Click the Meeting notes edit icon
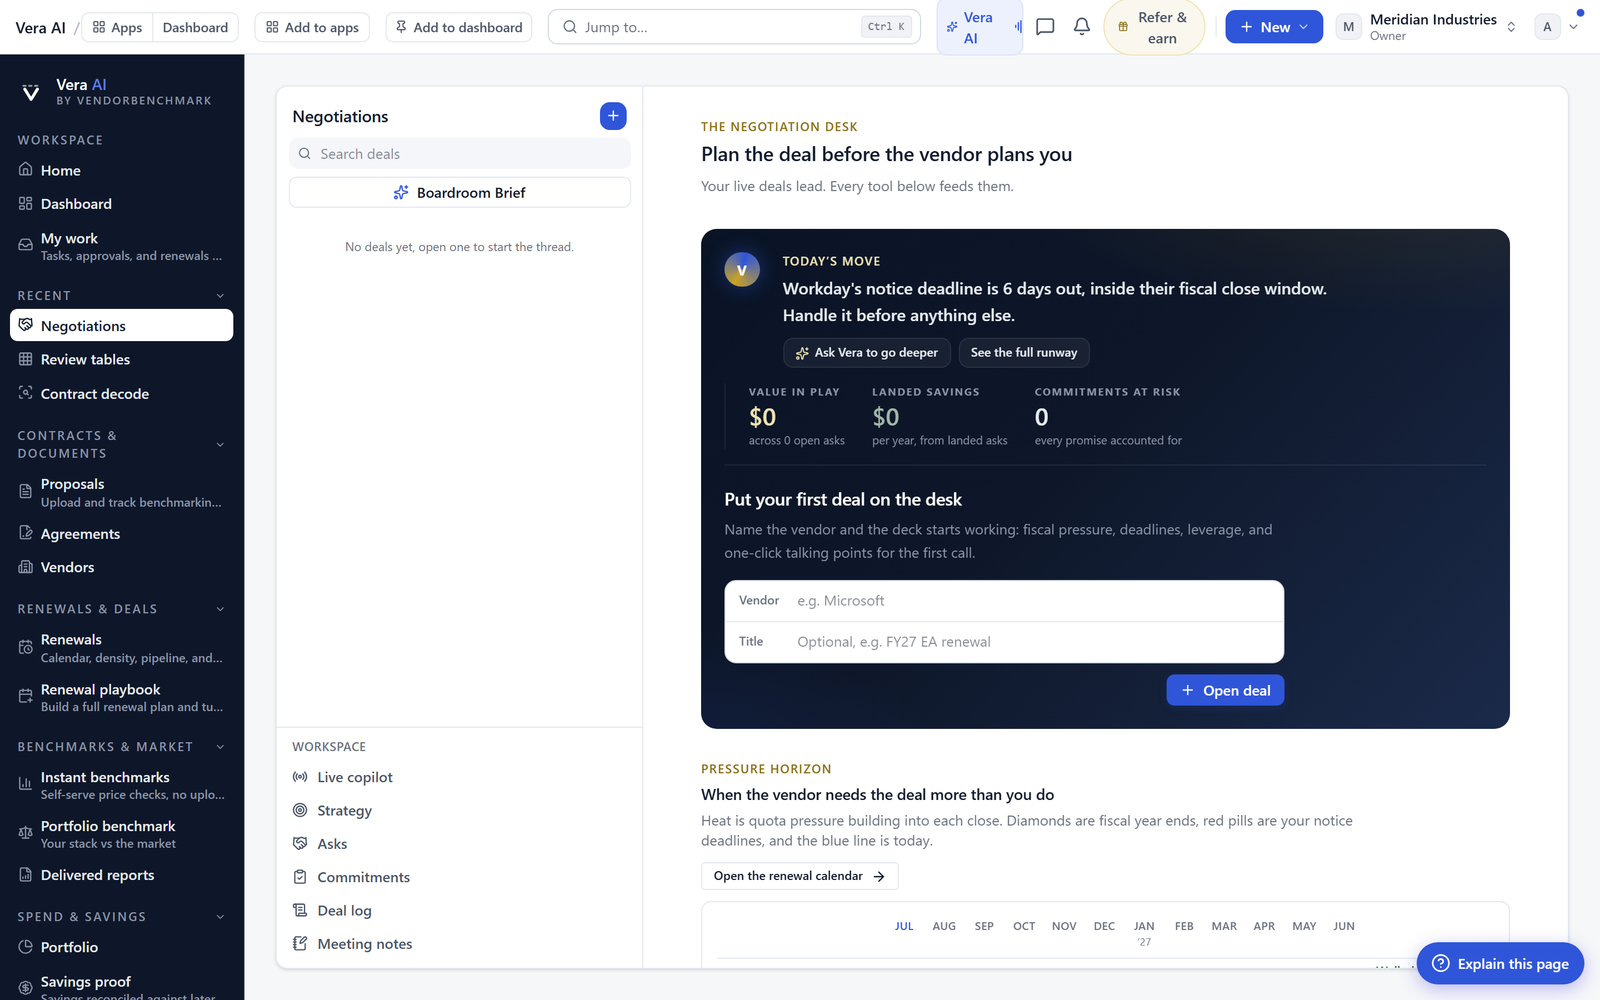Viewport: 1600px width, 1000px height. tap(300, 943)
